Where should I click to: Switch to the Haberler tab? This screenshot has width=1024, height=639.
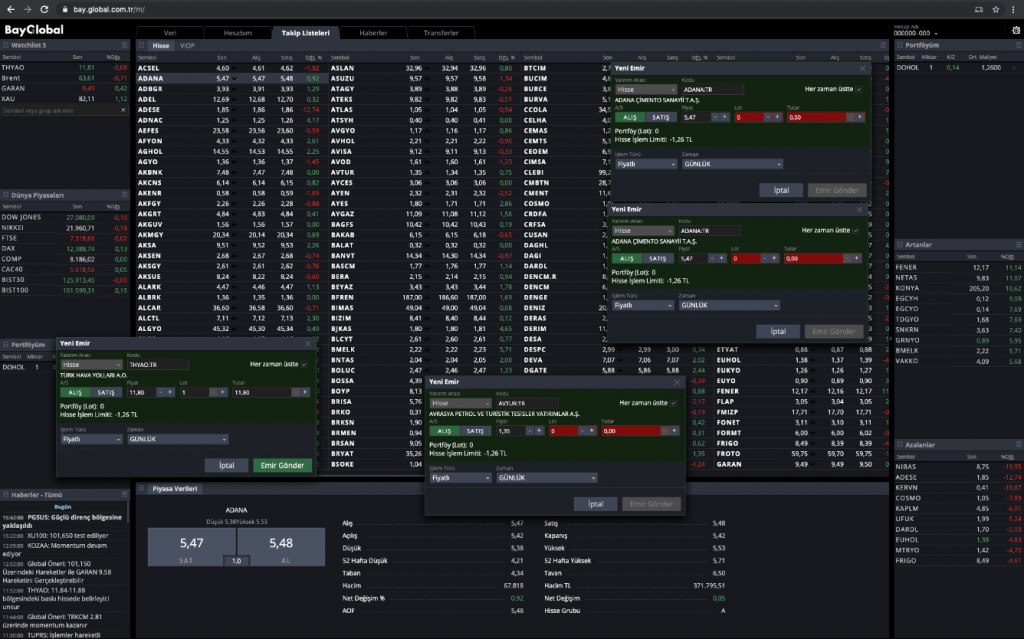click(x=373, y=32)
